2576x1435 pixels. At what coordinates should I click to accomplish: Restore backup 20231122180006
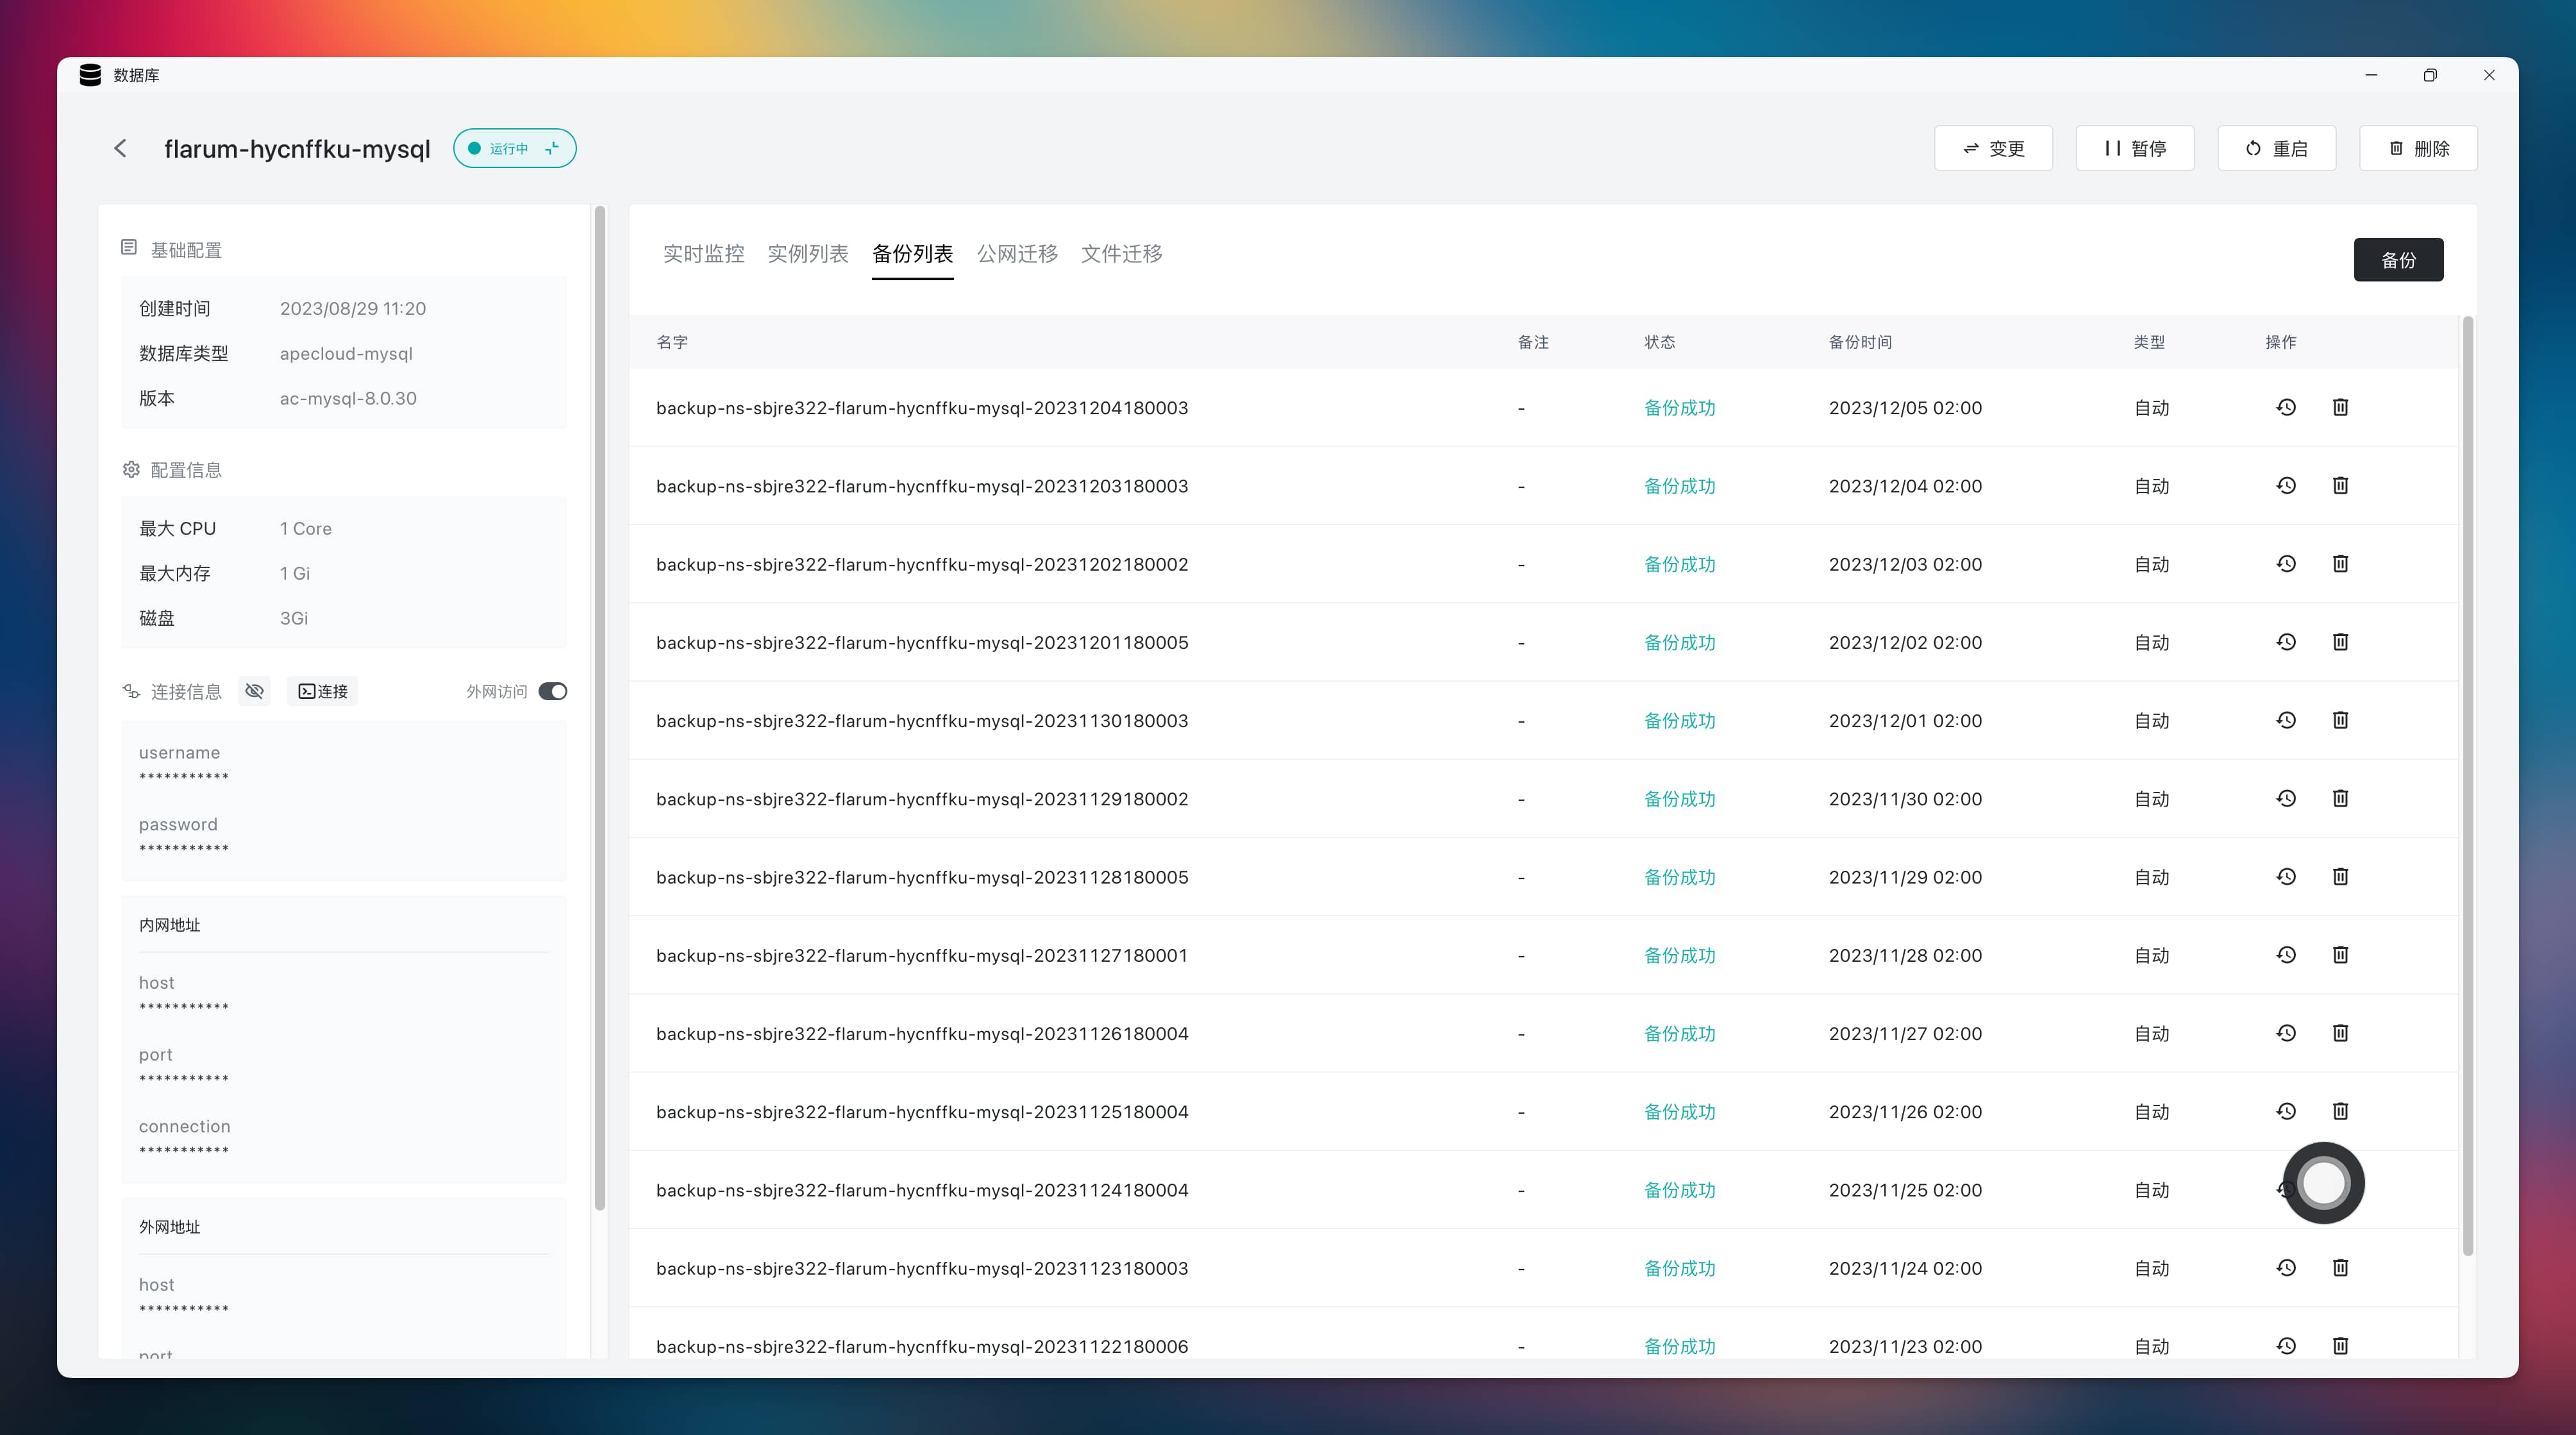click(x=2286, y=1346)
